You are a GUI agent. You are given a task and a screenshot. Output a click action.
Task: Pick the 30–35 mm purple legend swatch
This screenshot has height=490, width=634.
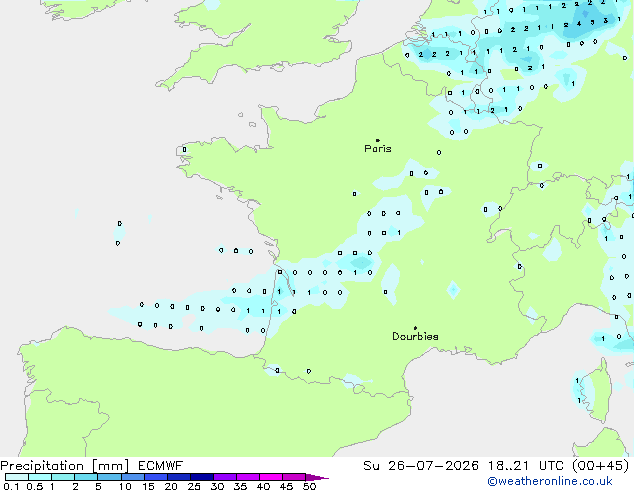click(224, 477)
